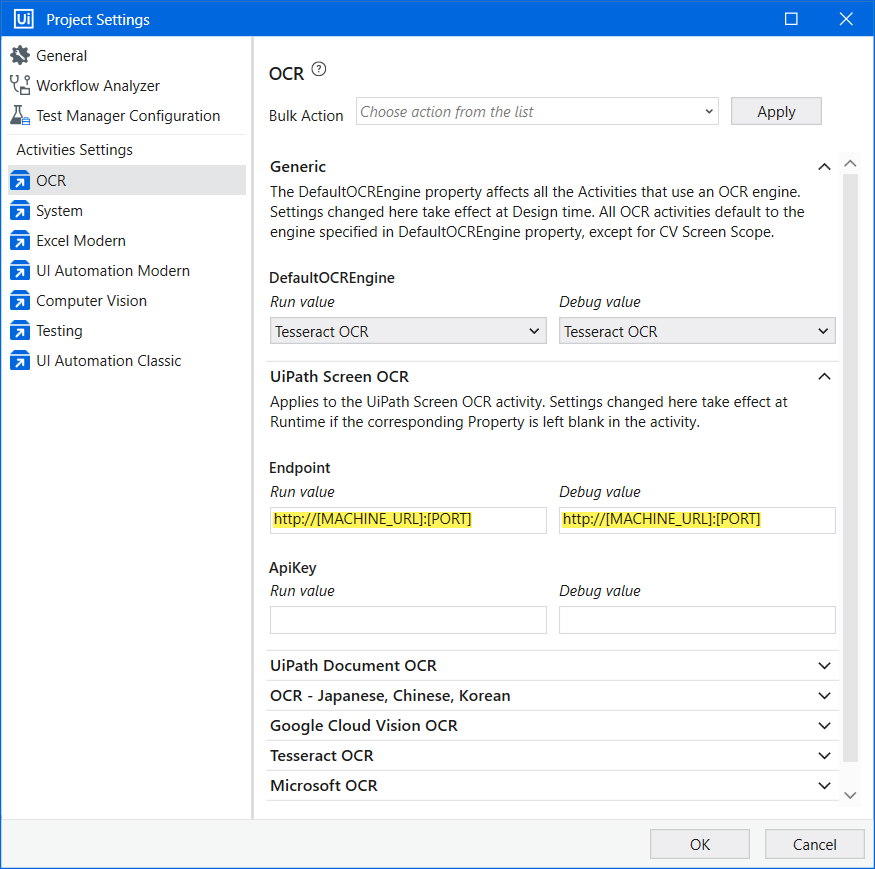Click the Computer Vision activities icon

[x=20, y=301]
